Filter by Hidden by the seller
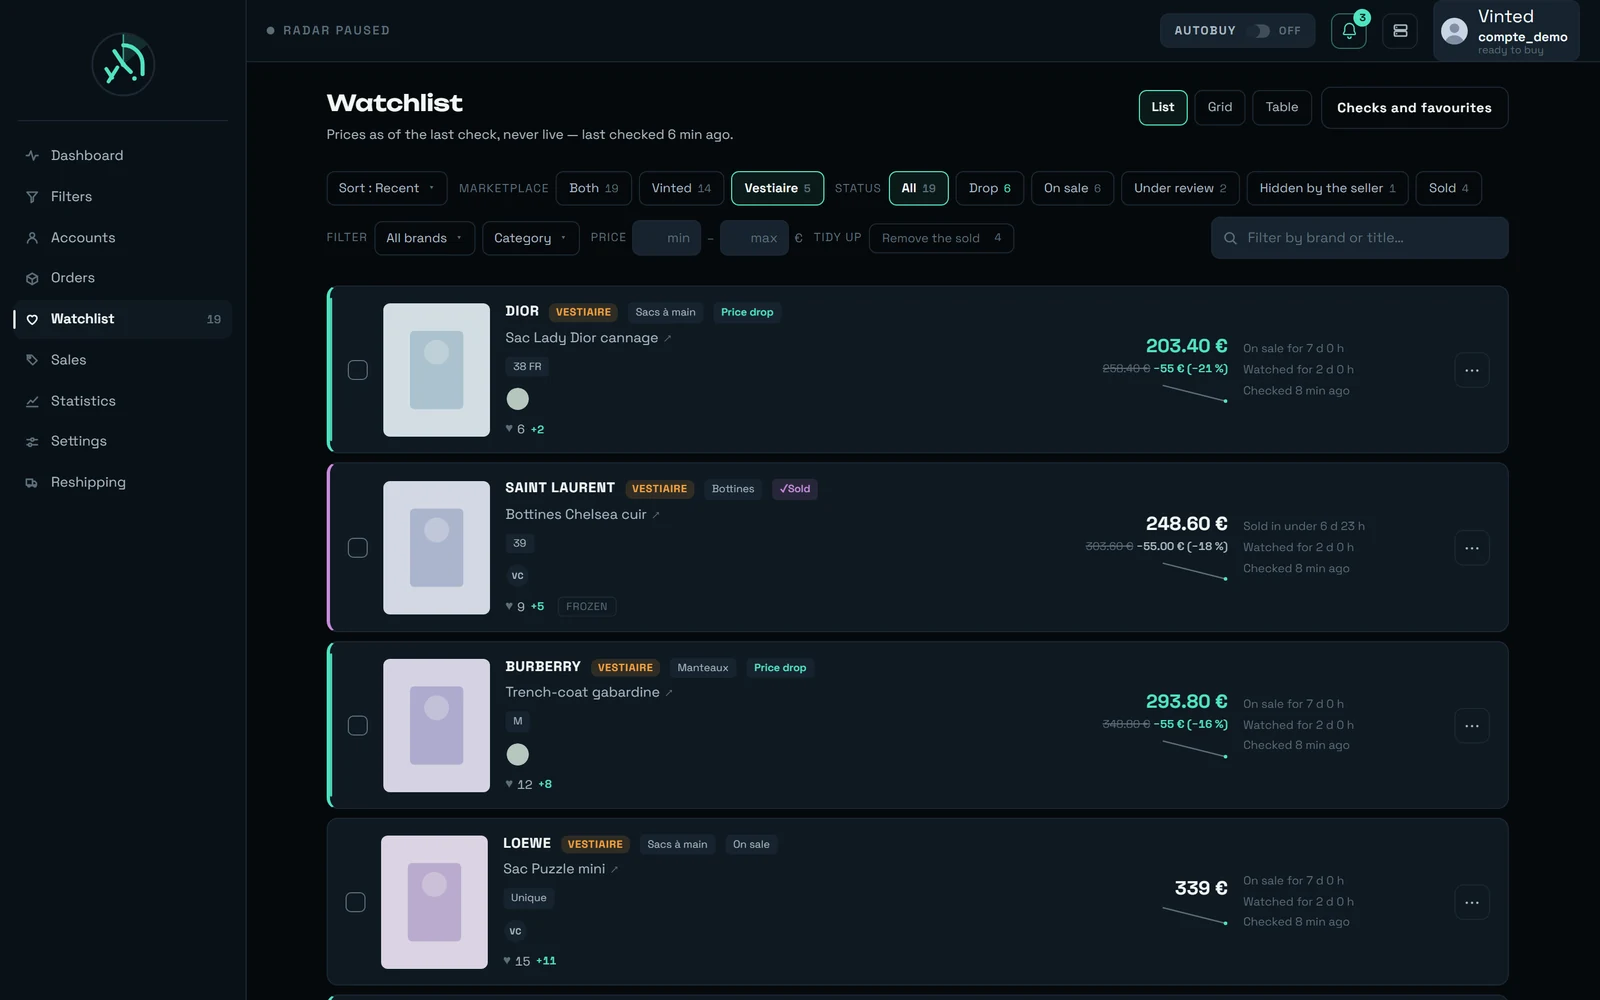Image resolution: width=1600 pixels, height=1000 pixels. click(x=1327, y=188)
